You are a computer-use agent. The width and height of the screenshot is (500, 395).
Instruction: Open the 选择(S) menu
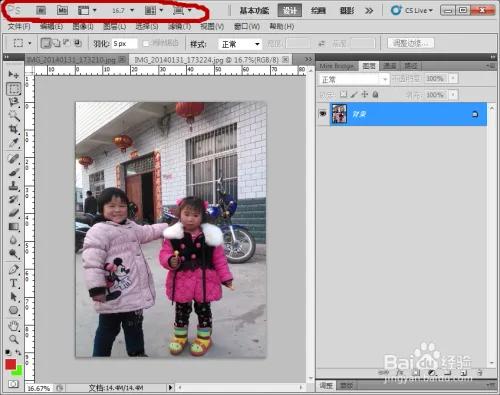(147, 26)
